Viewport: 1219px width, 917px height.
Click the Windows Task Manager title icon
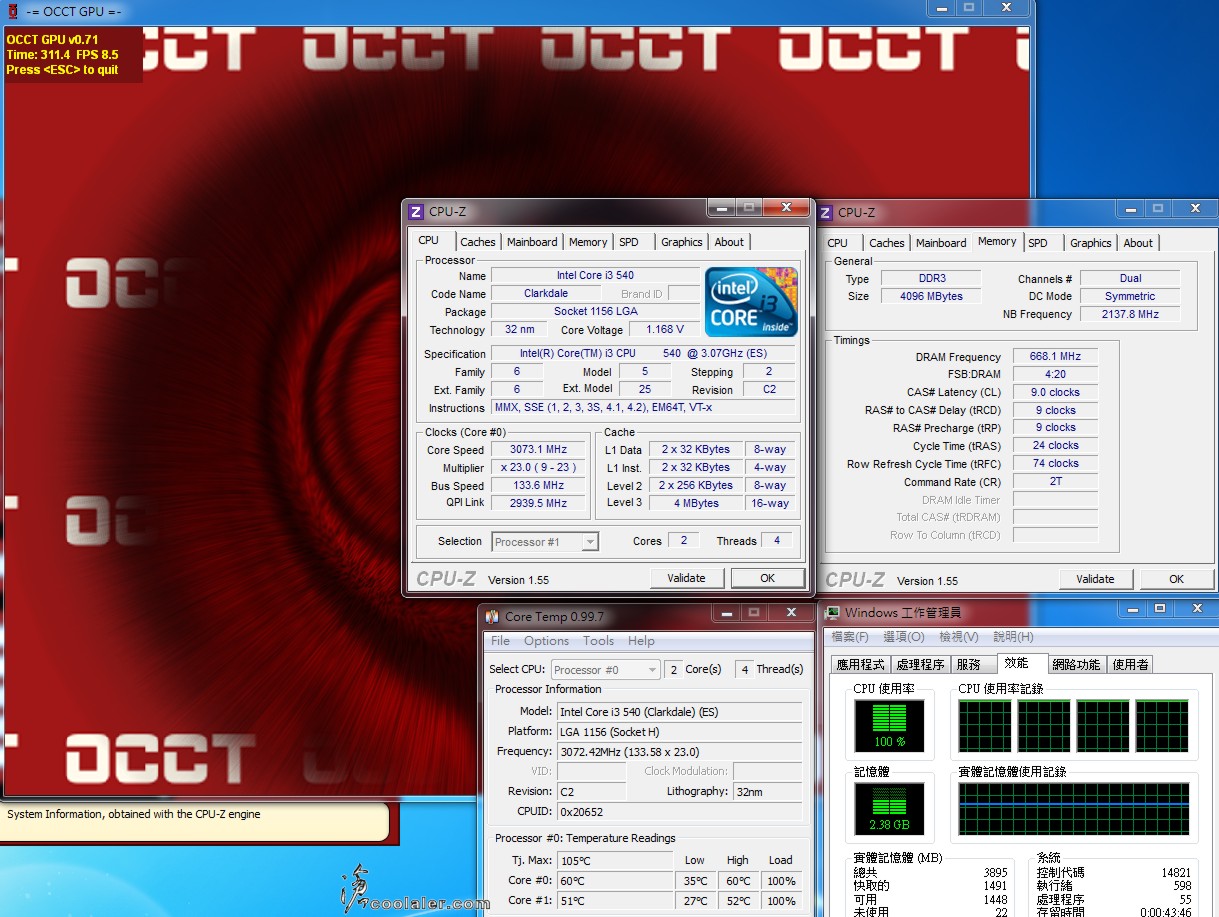(832, 613)
